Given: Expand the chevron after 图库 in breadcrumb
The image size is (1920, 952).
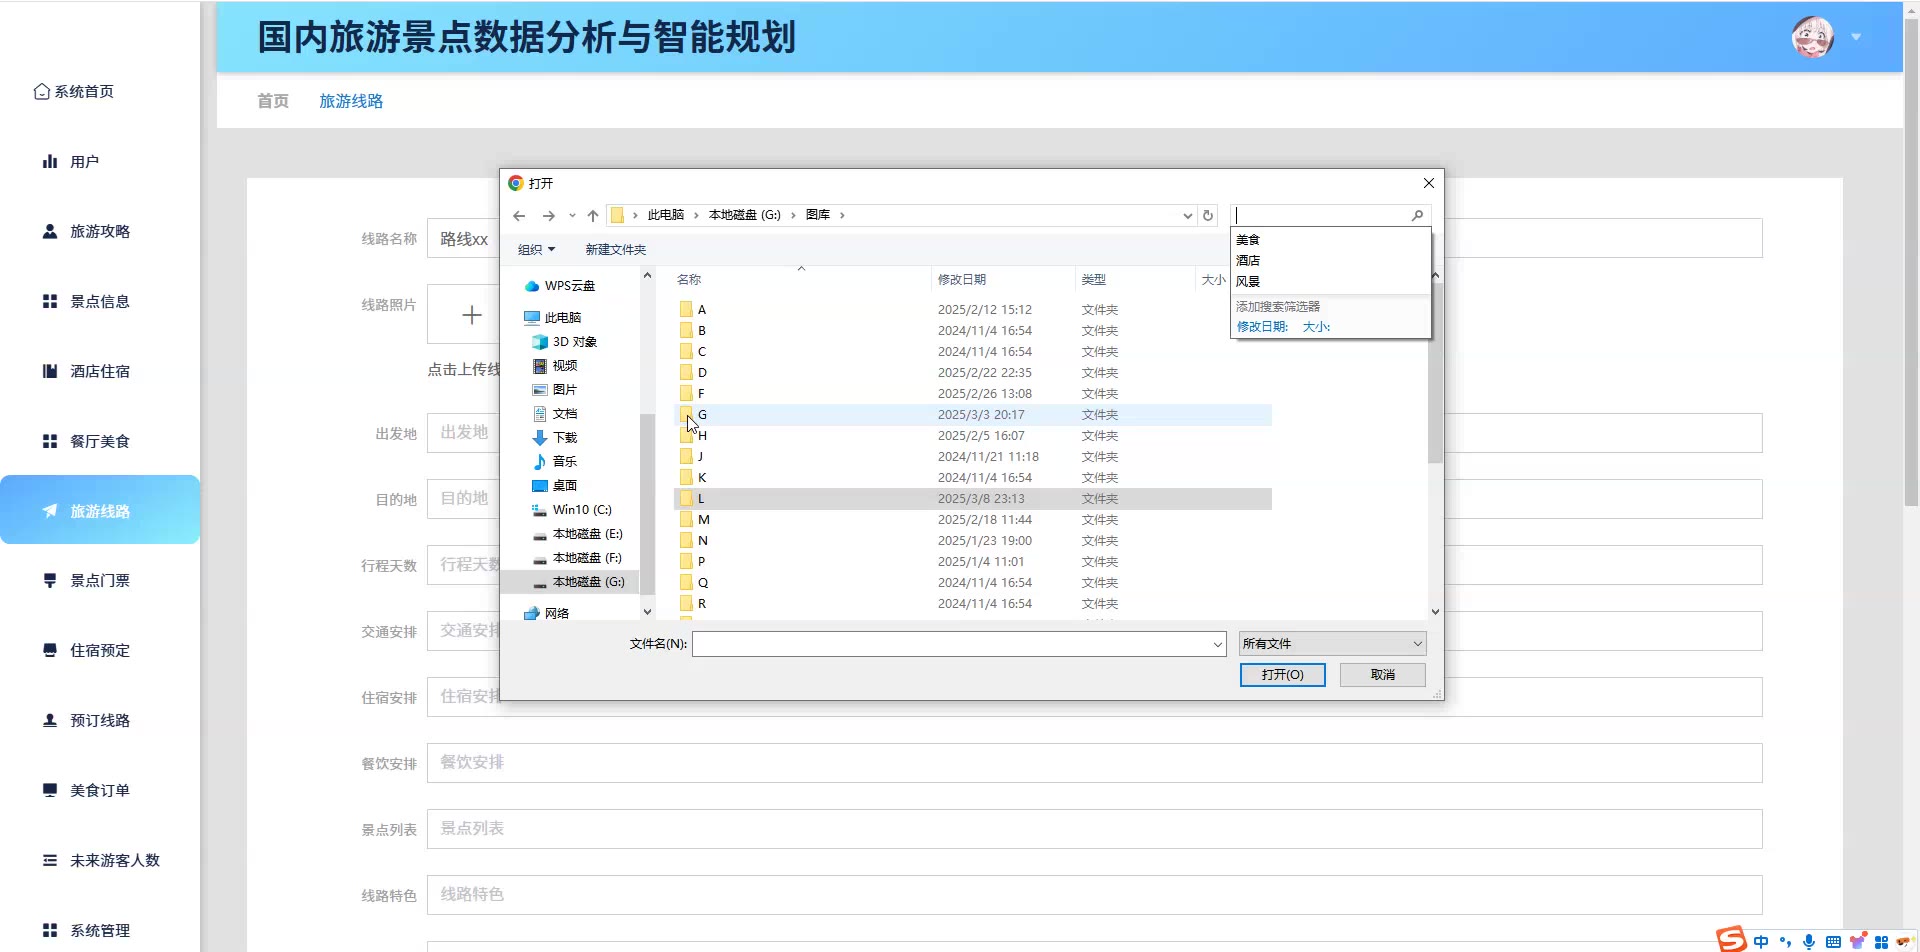Looking at the screenshot, I should (842, 216).
